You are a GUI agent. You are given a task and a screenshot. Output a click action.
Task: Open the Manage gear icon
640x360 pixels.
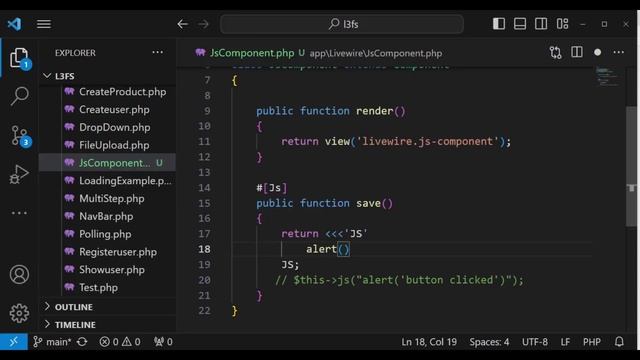pos(19,313)
